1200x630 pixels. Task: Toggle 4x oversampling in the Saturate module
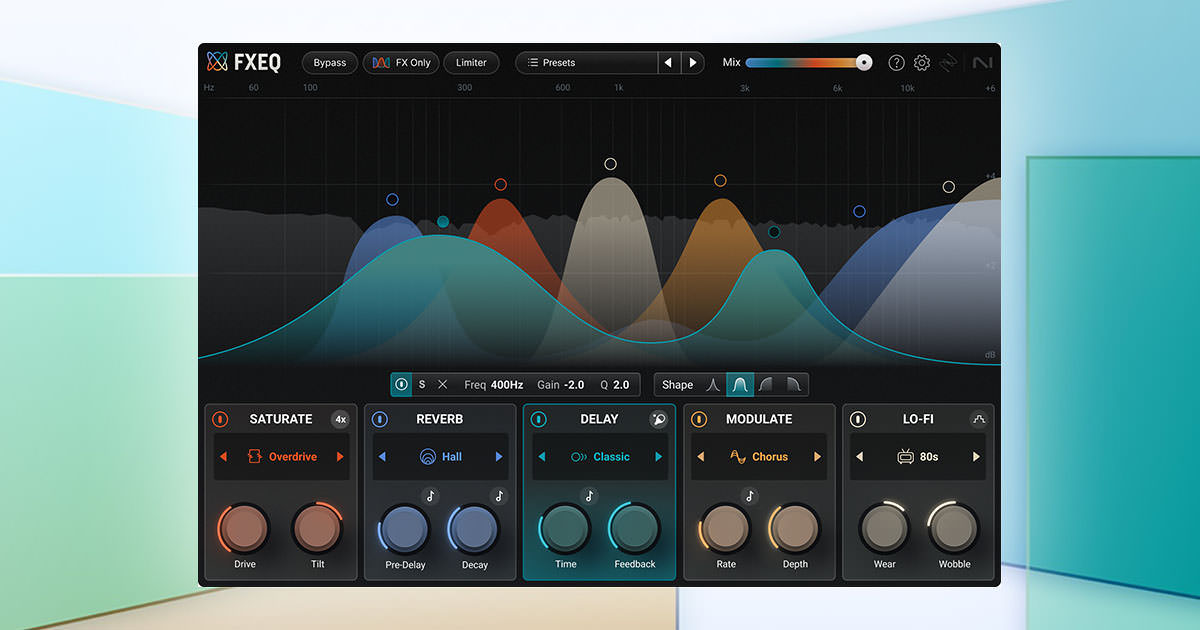pyautogui.click(x=340, y=420)
